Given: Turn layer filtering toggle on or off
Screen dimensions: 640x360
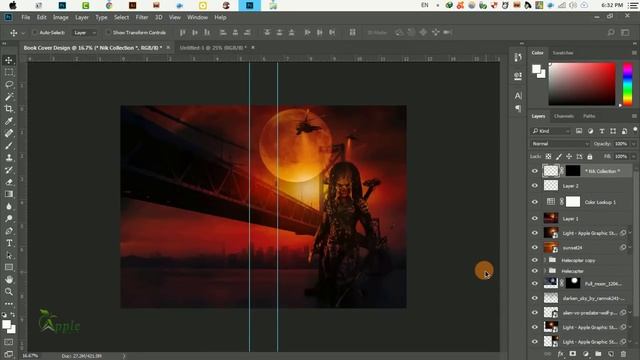Looking at the screenshot, I should (635, 130).
